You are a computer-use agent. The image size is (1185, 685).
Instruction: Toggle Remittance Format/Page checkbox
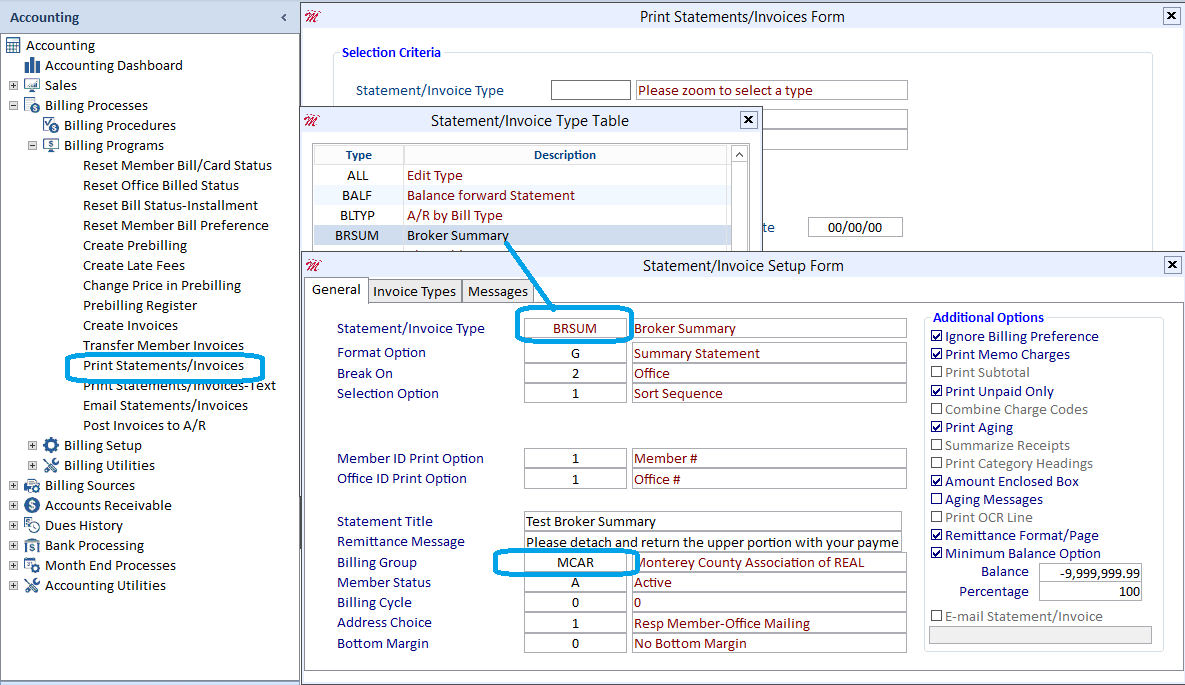click(936, 535)
